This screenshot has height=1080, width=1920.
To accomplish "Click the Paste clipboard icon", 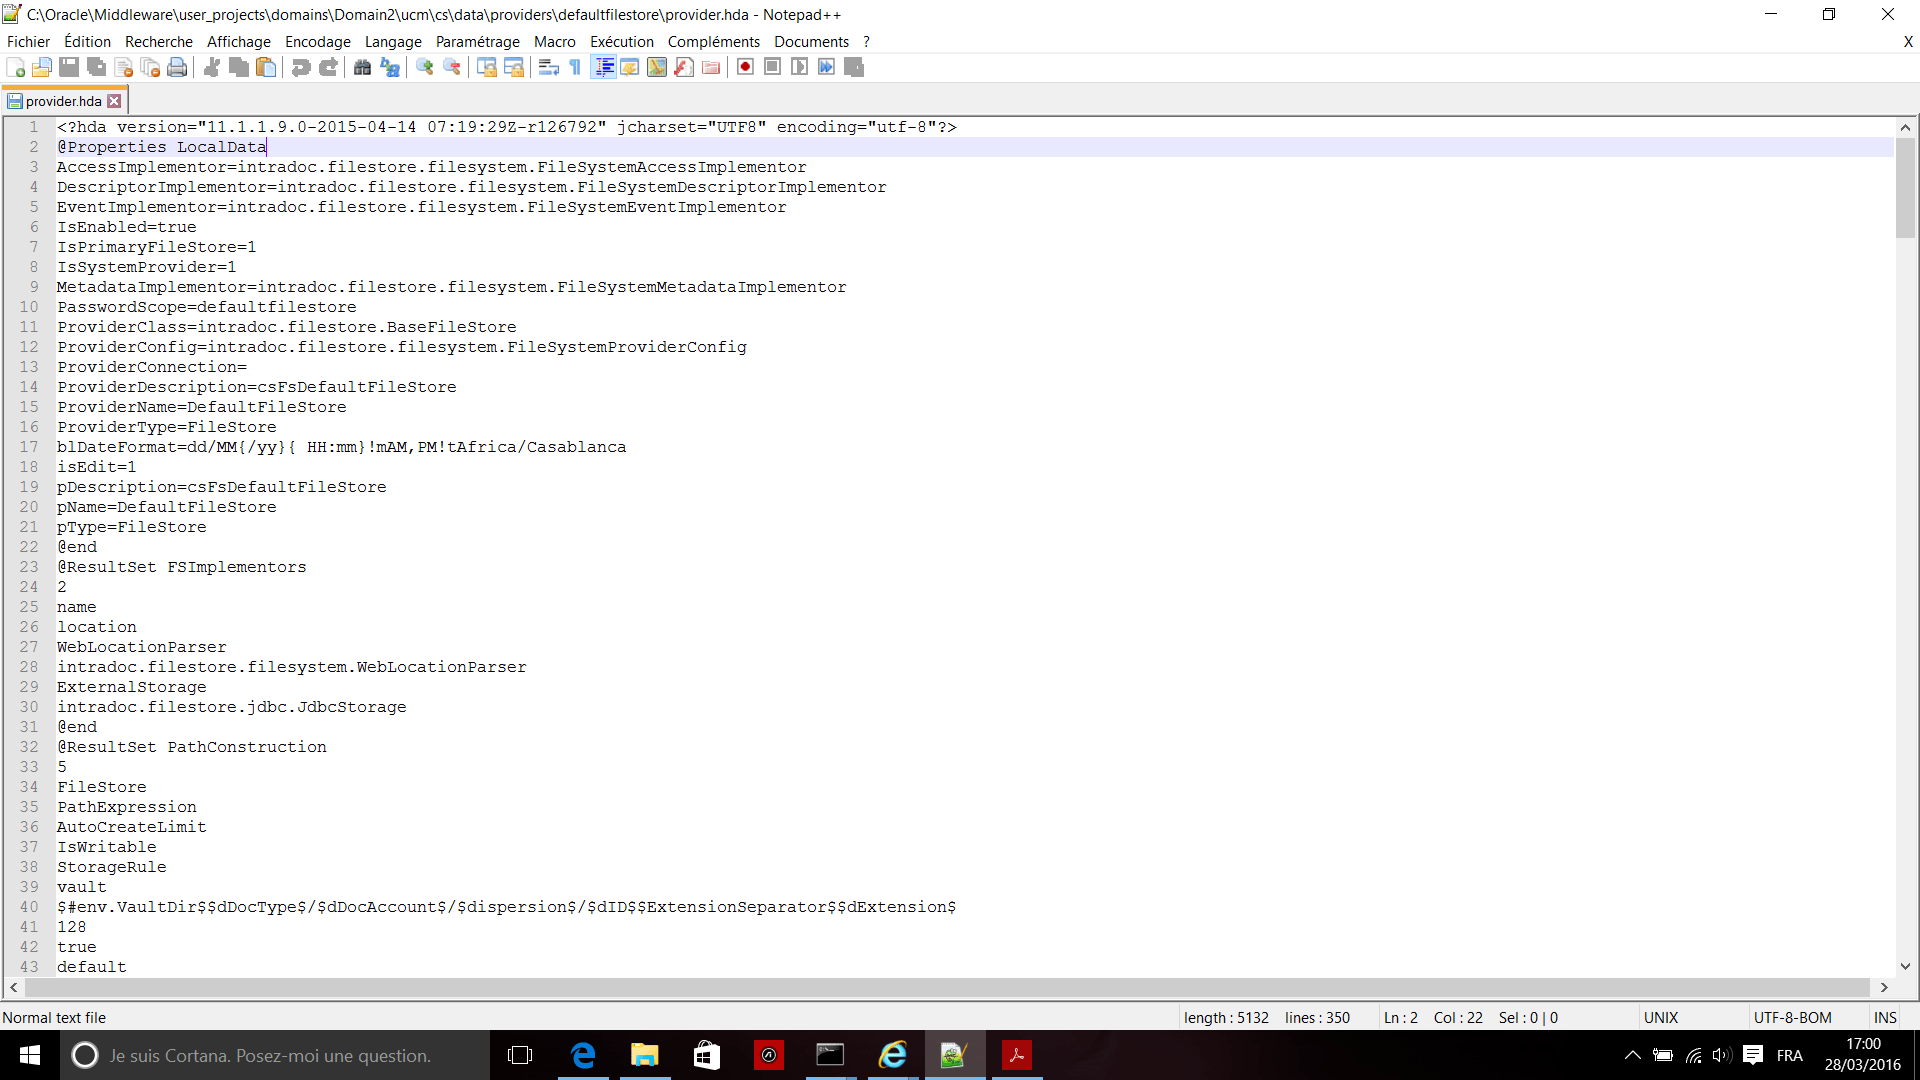I will pos(266,67).
